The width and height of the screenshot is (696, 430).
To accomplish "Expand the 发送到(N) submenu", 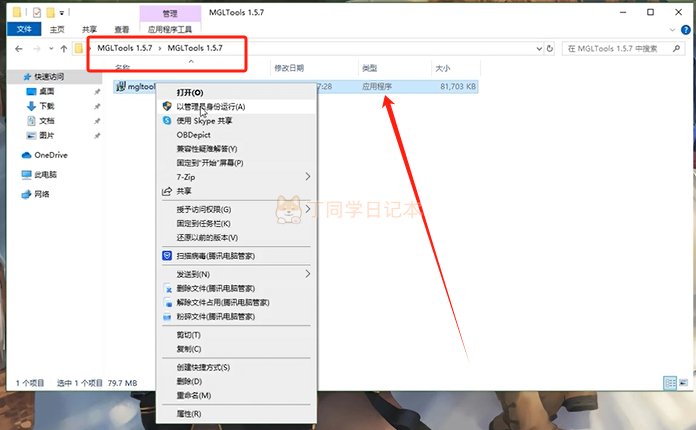I will point(237,274).
